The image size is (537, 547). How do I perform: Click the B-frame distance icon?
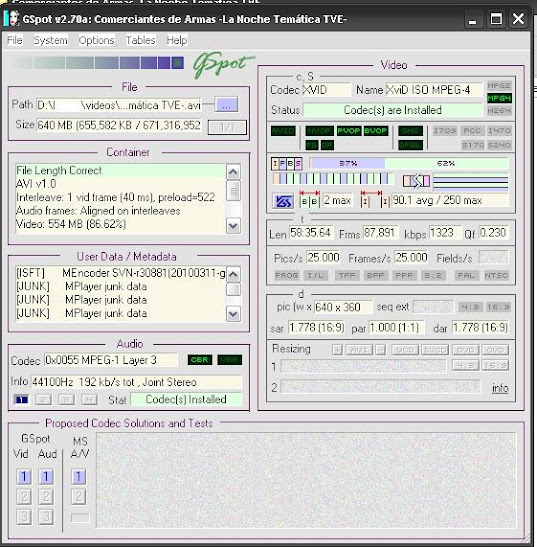pos(309,199)
